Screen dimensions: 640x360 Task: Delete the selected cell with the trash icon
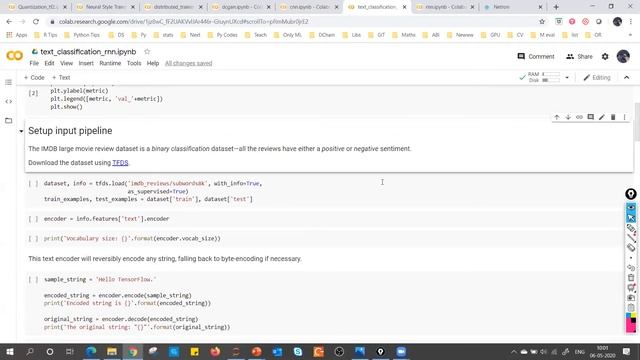pyautogui.click(x=613, y=117)
